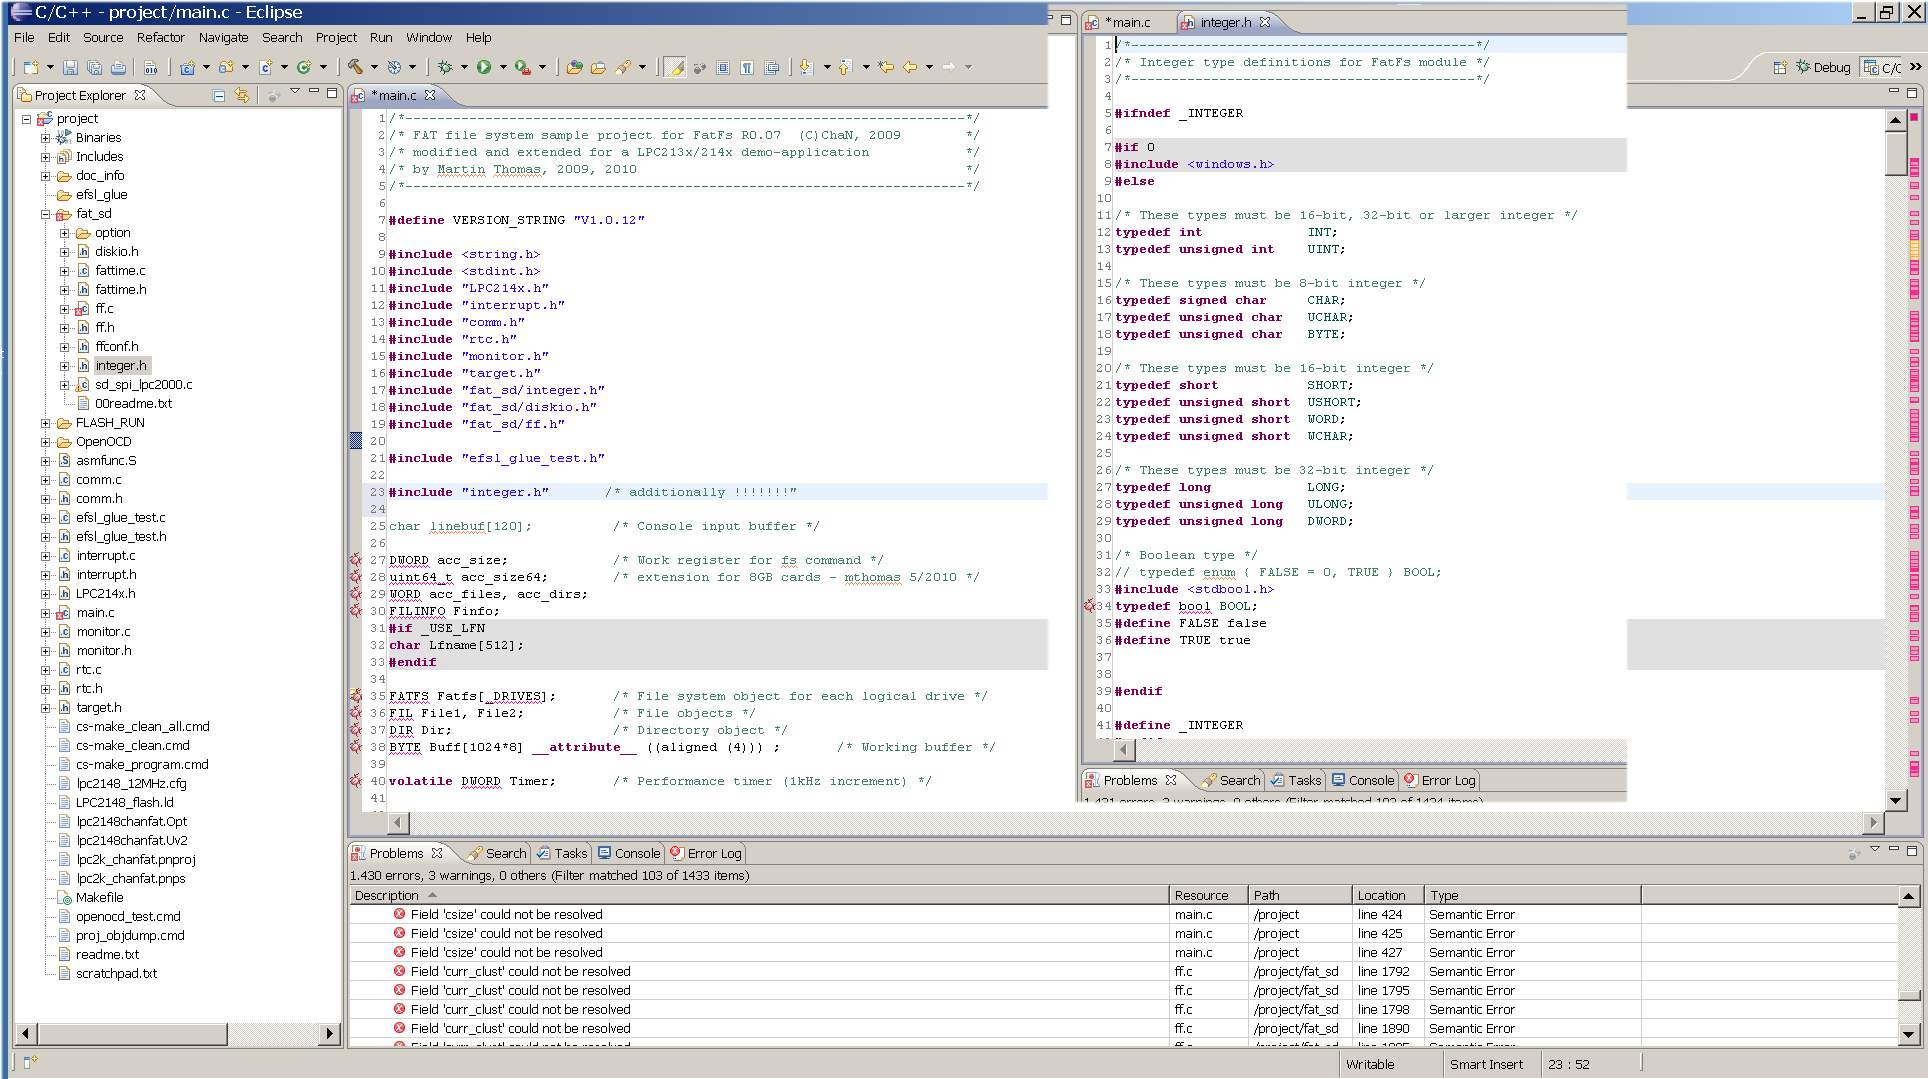Image resolution: width=1928 pixels, height=1079 pixels.
Task: Click the Open Perspective icon
Action: click(x=1780, y=67)
